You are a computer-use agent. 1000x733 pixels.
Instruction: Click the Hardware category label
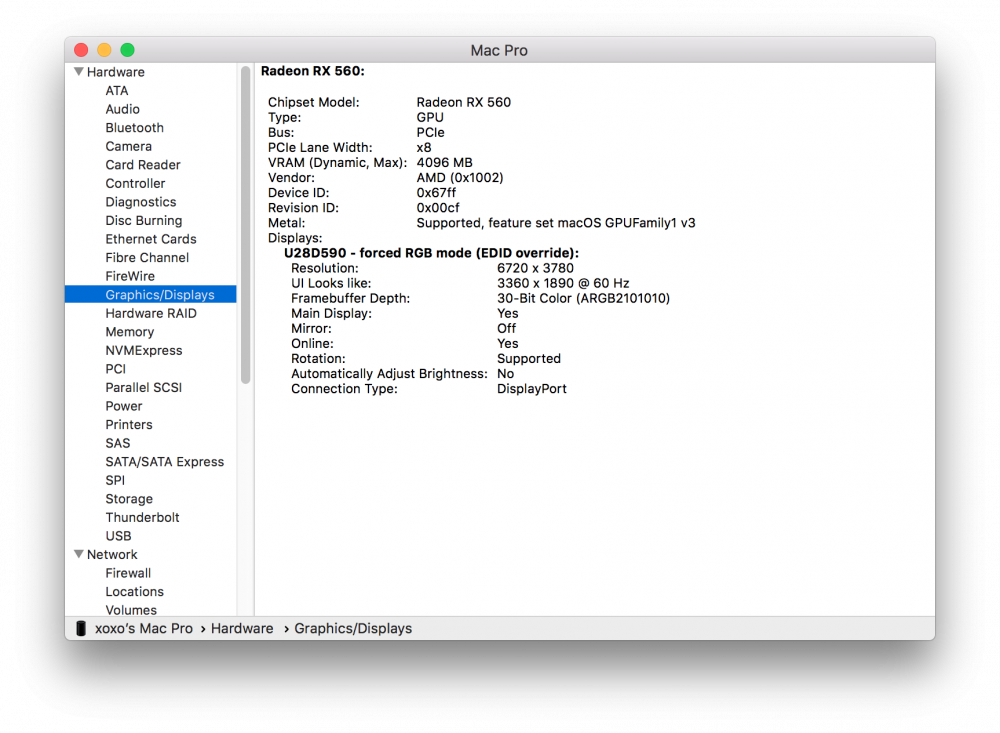[x=115, y=72]
